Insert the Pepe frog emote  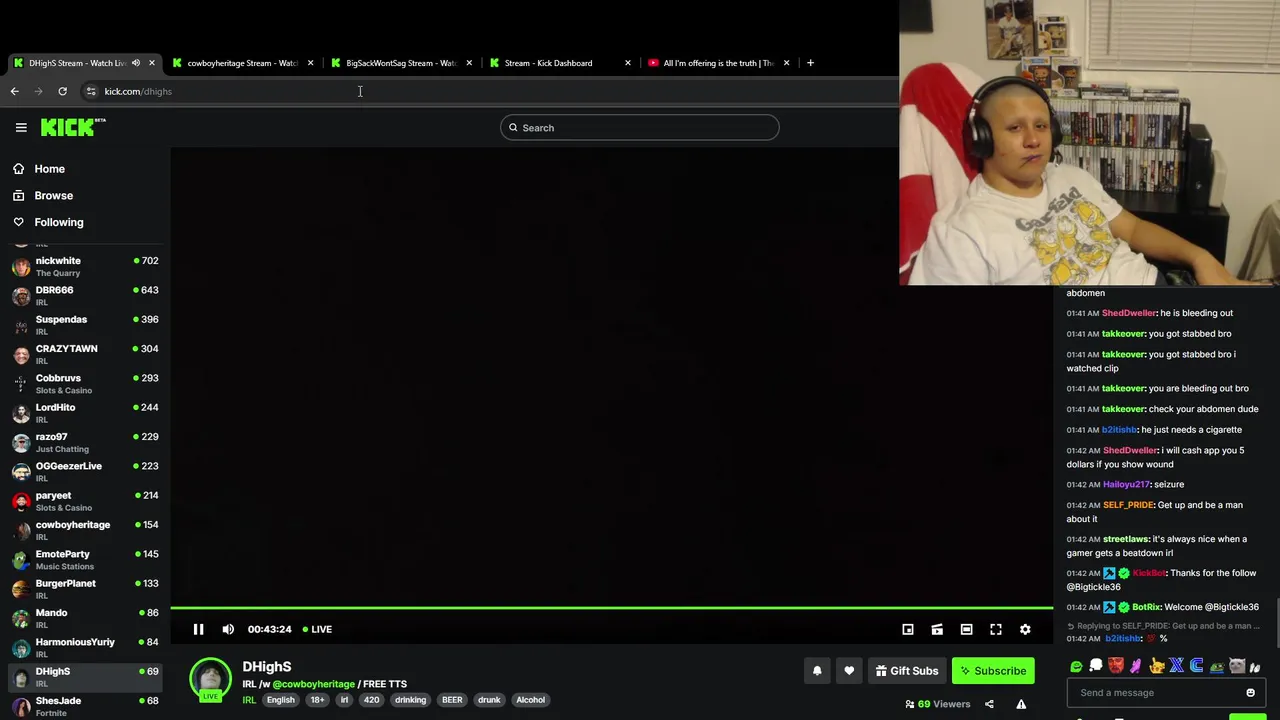click(1217, 666)
